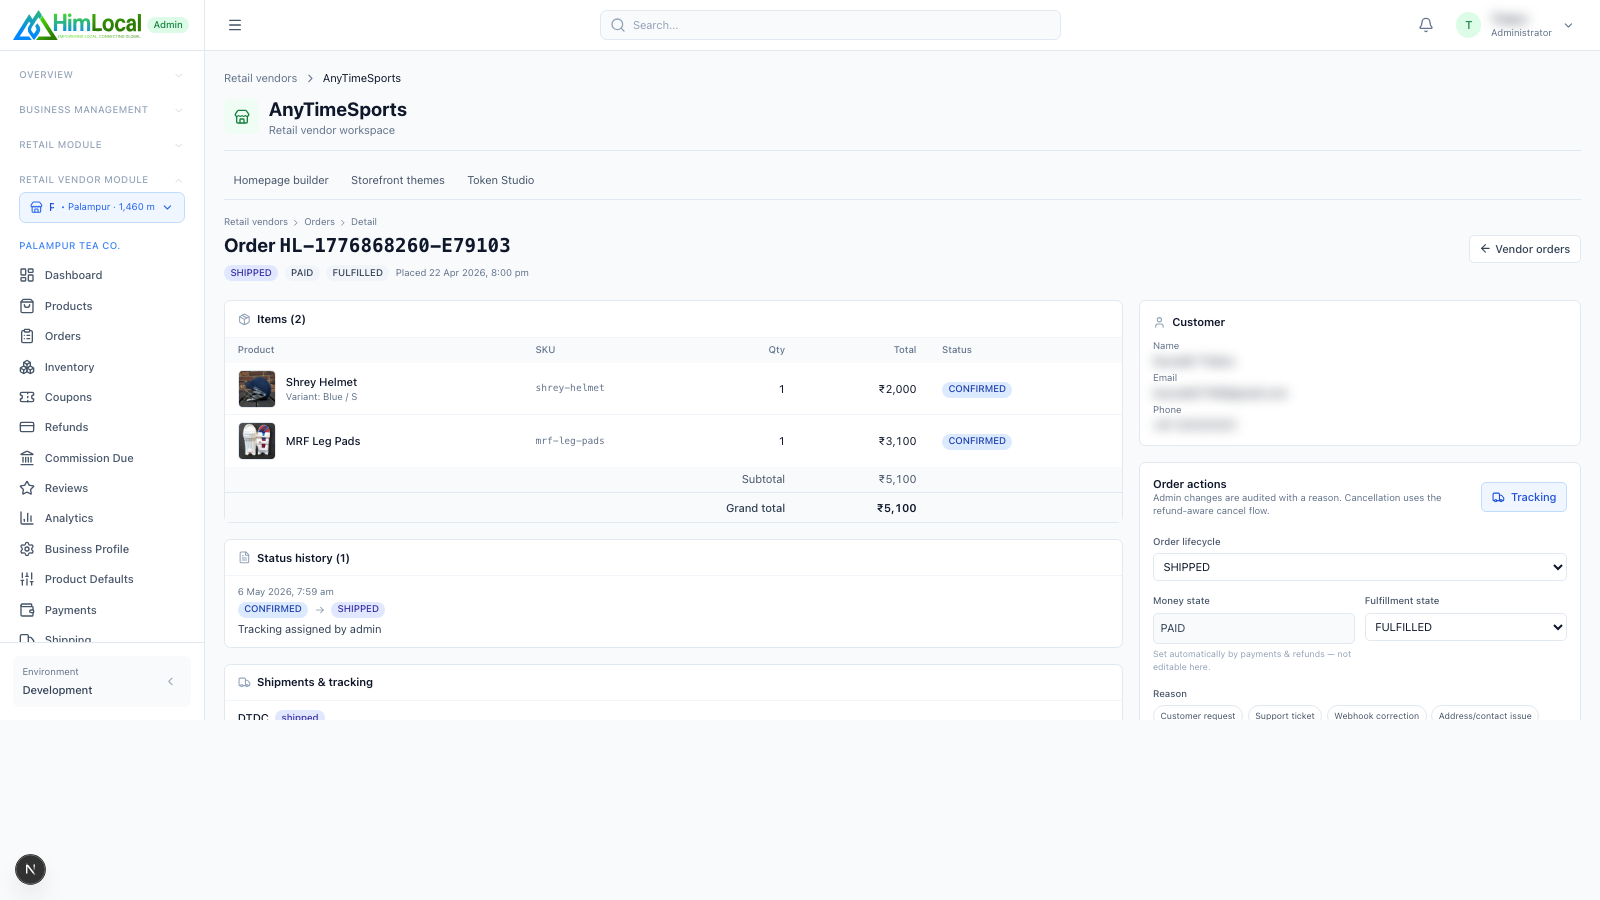This screenshot has width=1600, height=900.
Task: Toggle the hamburger menu icon
Action: click(x=235, y=25)
